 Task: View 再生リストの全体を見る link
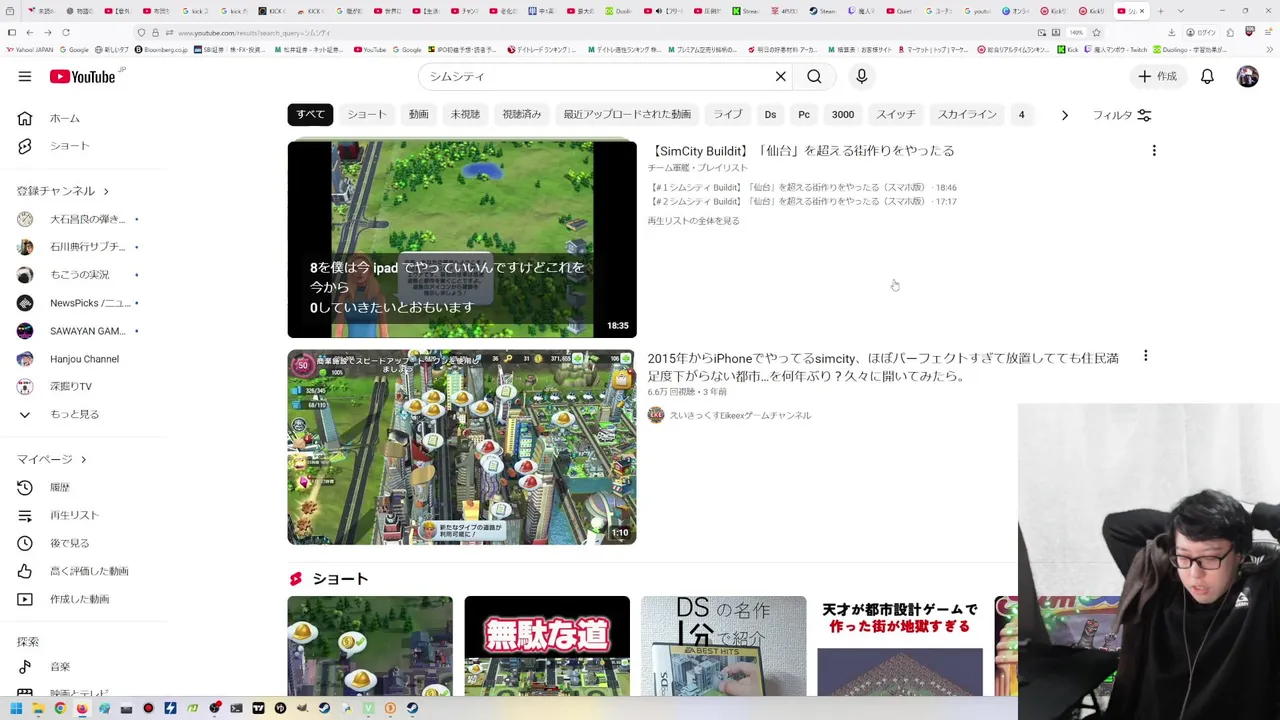[x=693, y=221]
